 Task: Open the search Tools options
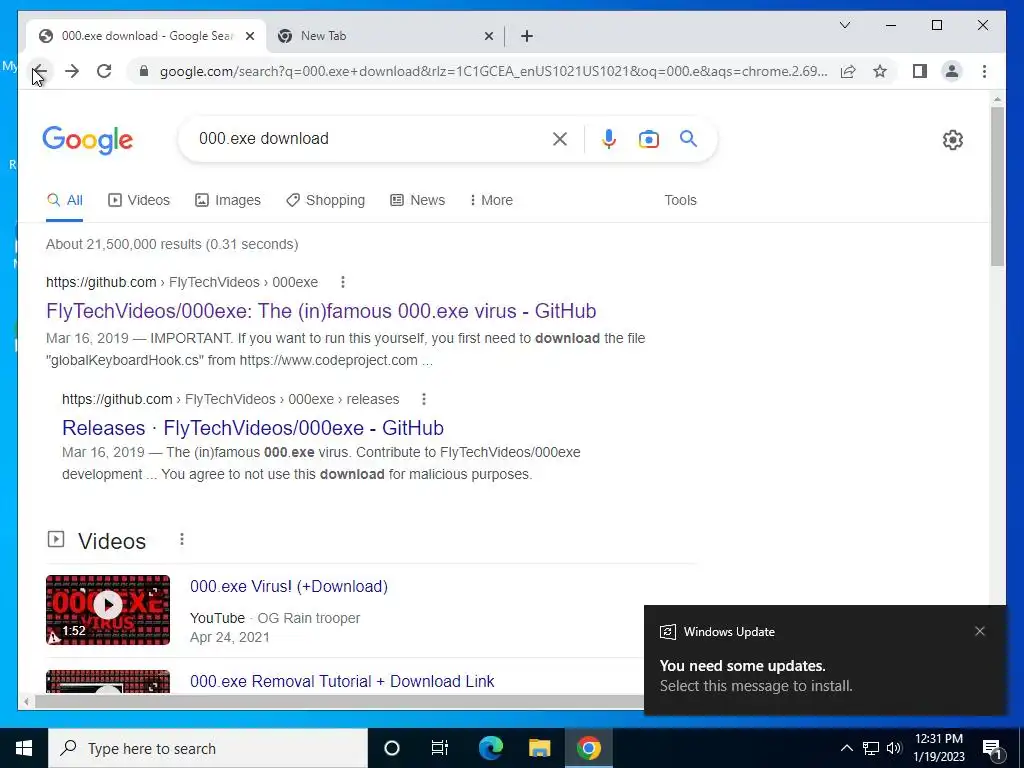(x=680, y=200)
